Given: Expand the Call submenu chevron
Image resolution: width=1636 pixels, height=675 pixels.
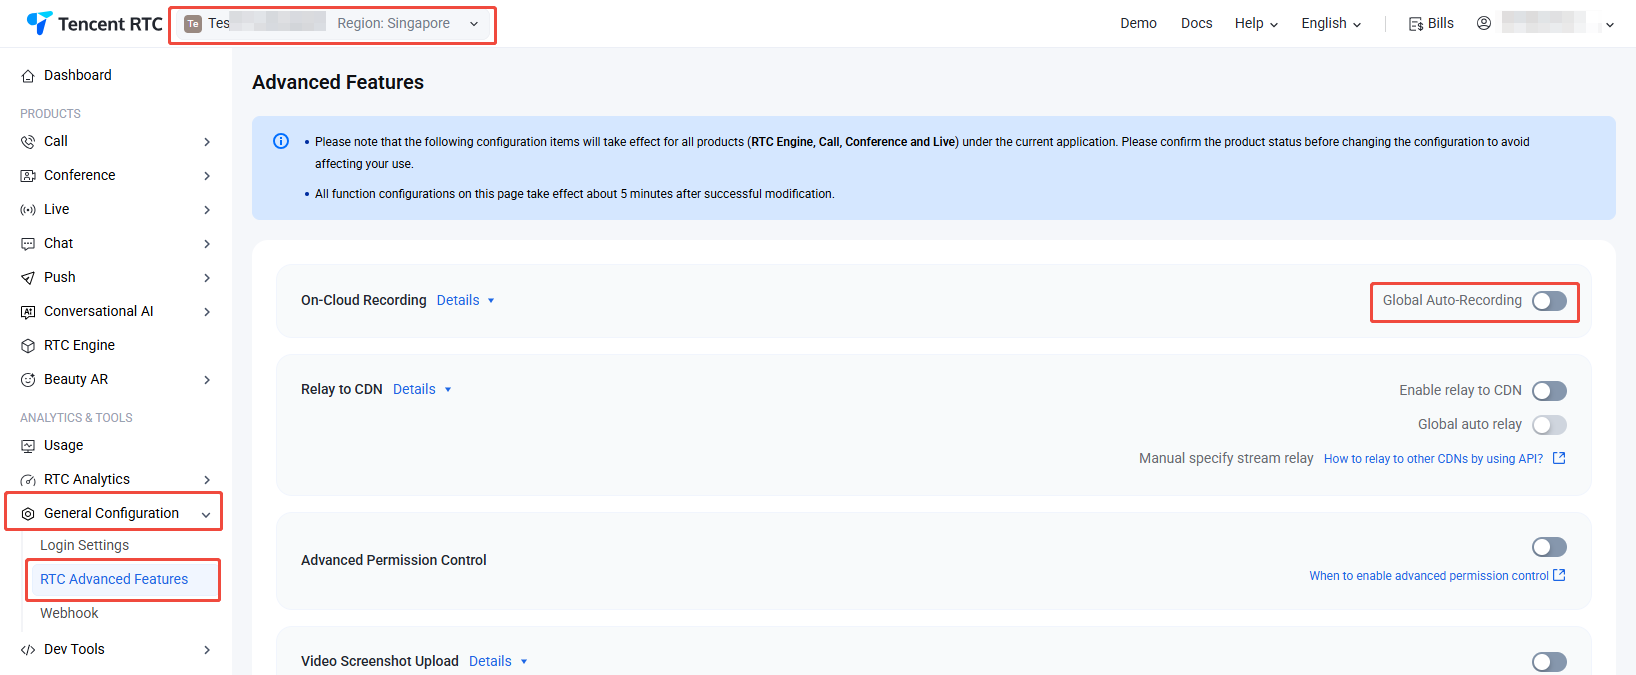Looking at the screenshot, I should coord(207,142).
